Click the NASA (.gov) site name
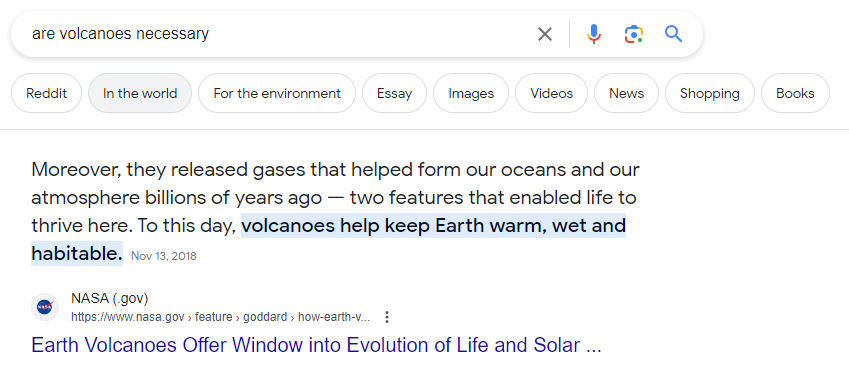 click(x=109, y=298)
